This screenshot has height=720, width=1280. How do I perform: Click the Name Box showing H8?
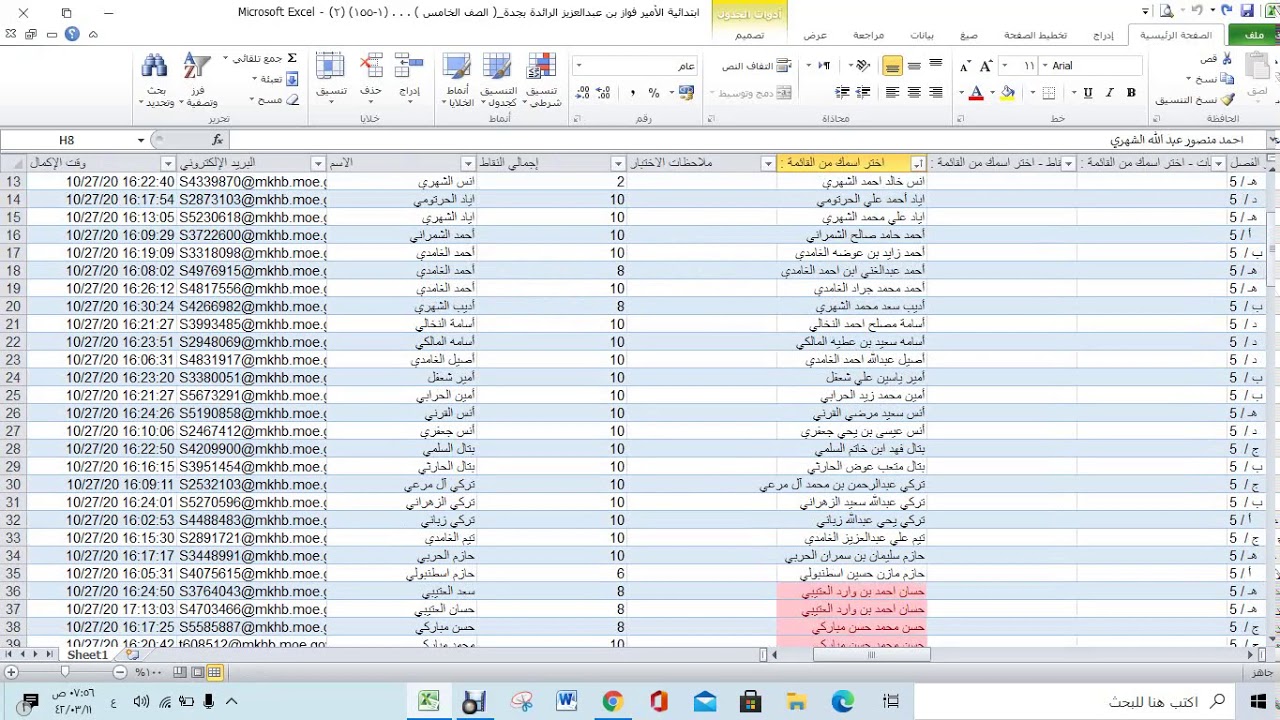click(66, 140)
